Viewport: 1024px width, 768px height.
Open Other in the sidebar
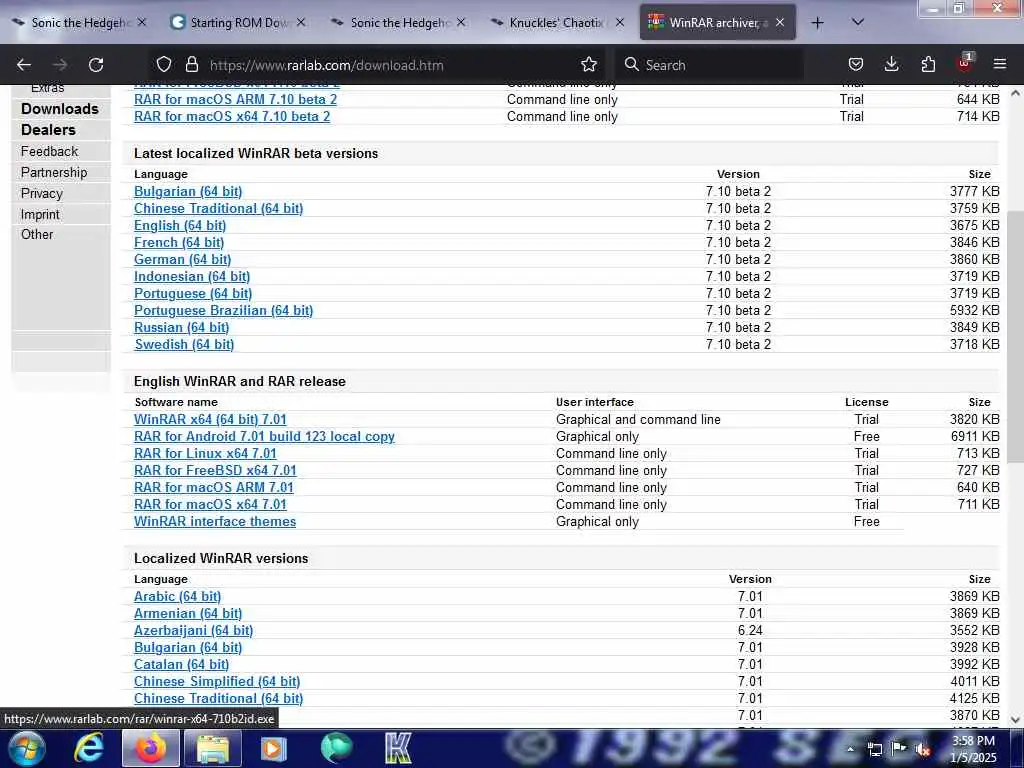click(x=37, y=234)
